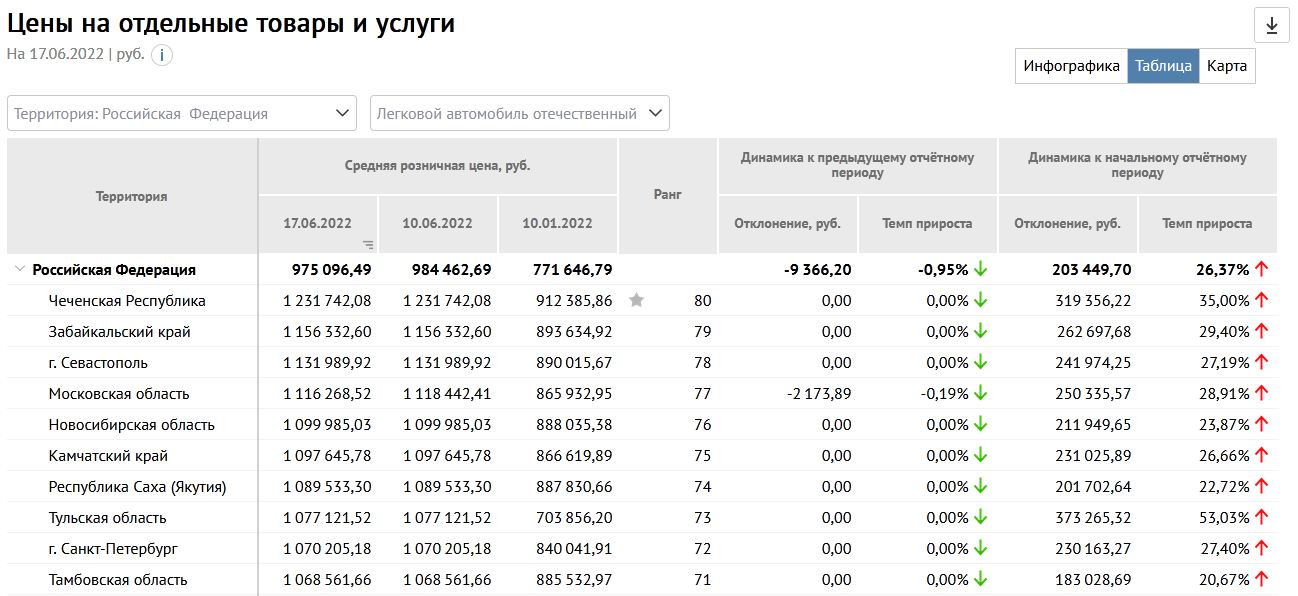The height and width of the screenshot is (596, 1298).
Task: Click the info icon beside руб.
Action: [x=162, y=55]
